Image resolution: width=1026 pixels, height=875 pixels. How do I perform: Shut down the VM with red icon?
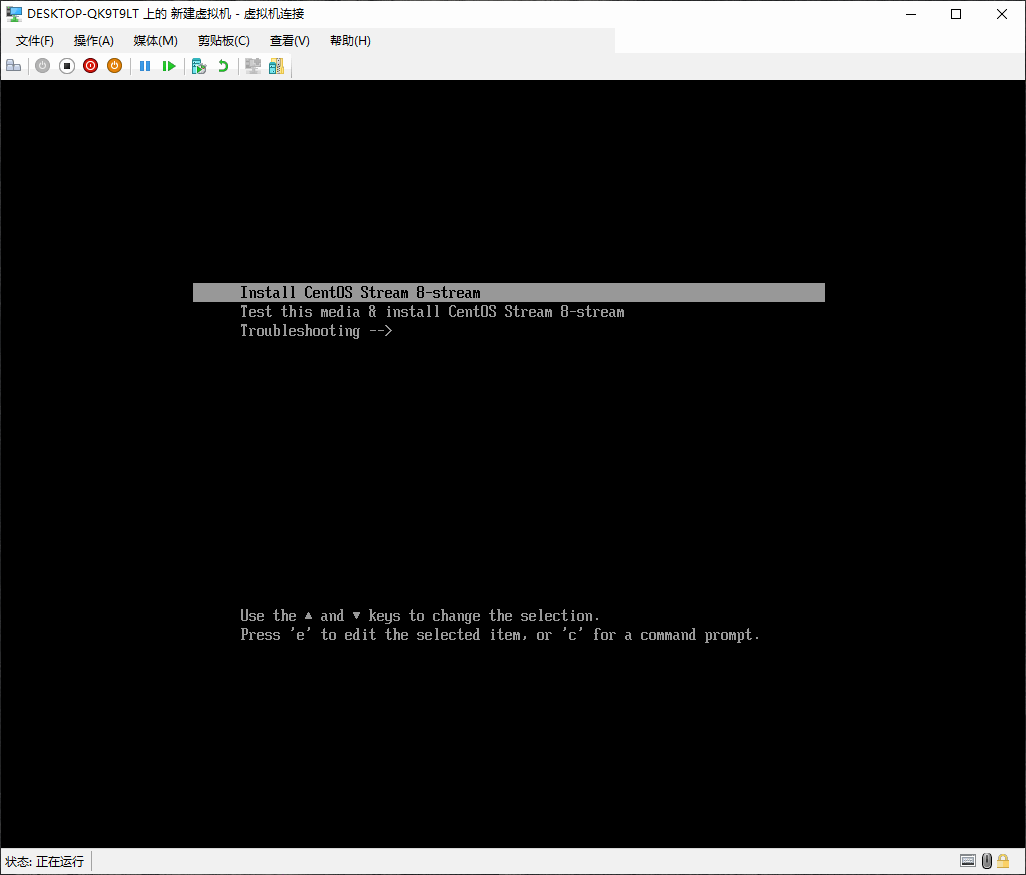tap(90, 65)
